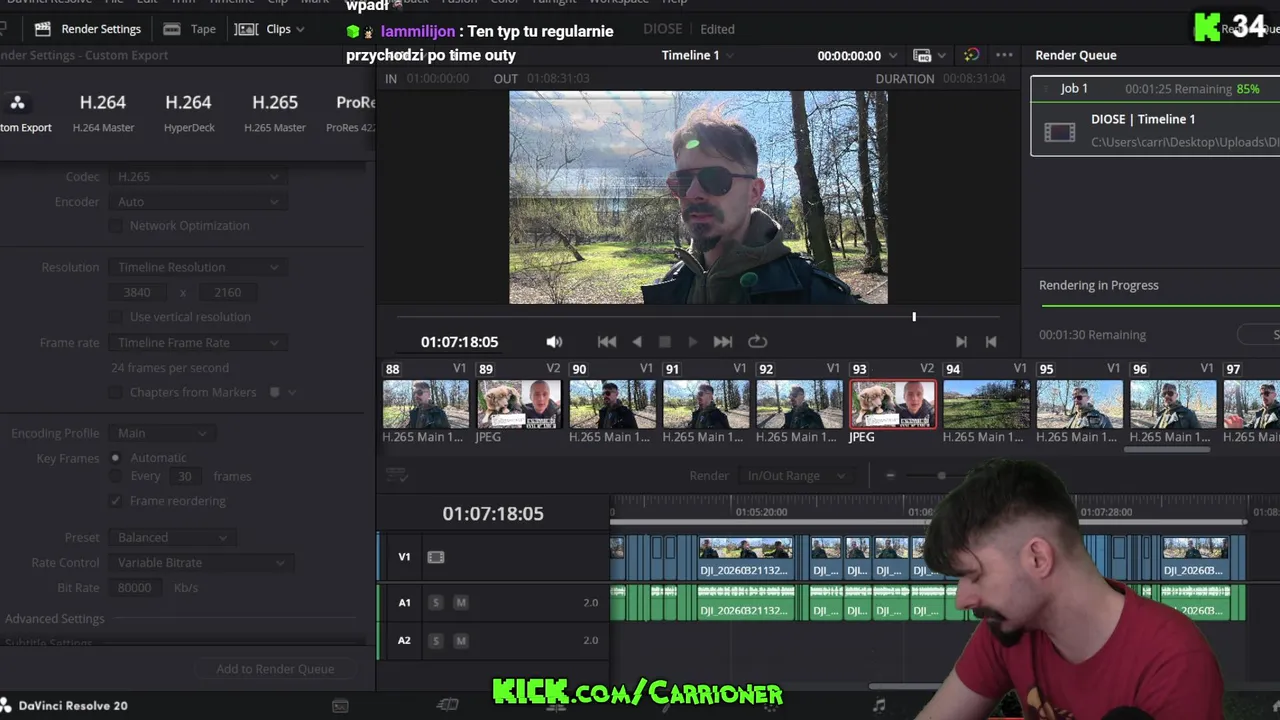Select clip thumbnail 92
The image size is (1280, 720).
[x=799, y=404]
